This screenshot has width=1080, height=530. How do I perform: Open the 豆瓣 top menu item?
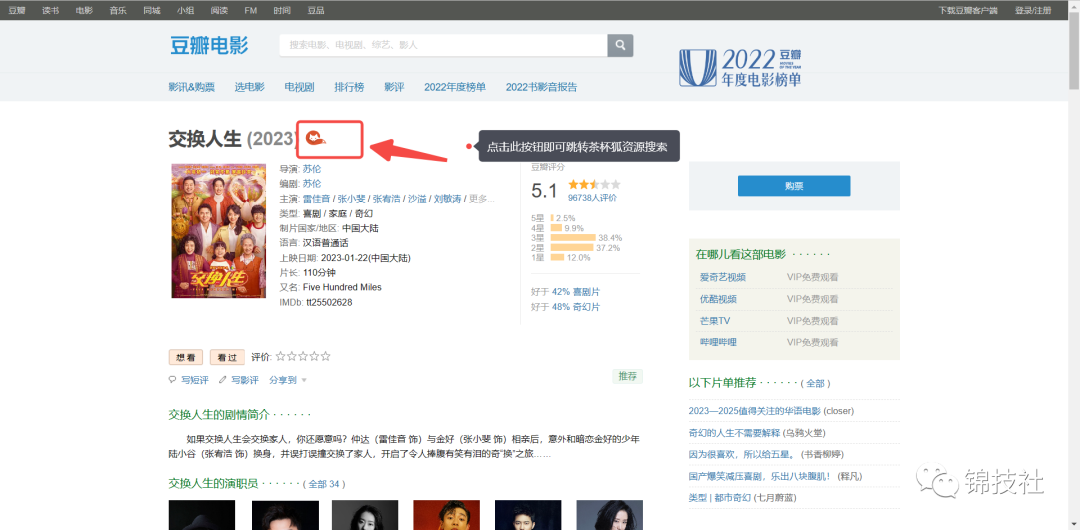pos(17,10)
